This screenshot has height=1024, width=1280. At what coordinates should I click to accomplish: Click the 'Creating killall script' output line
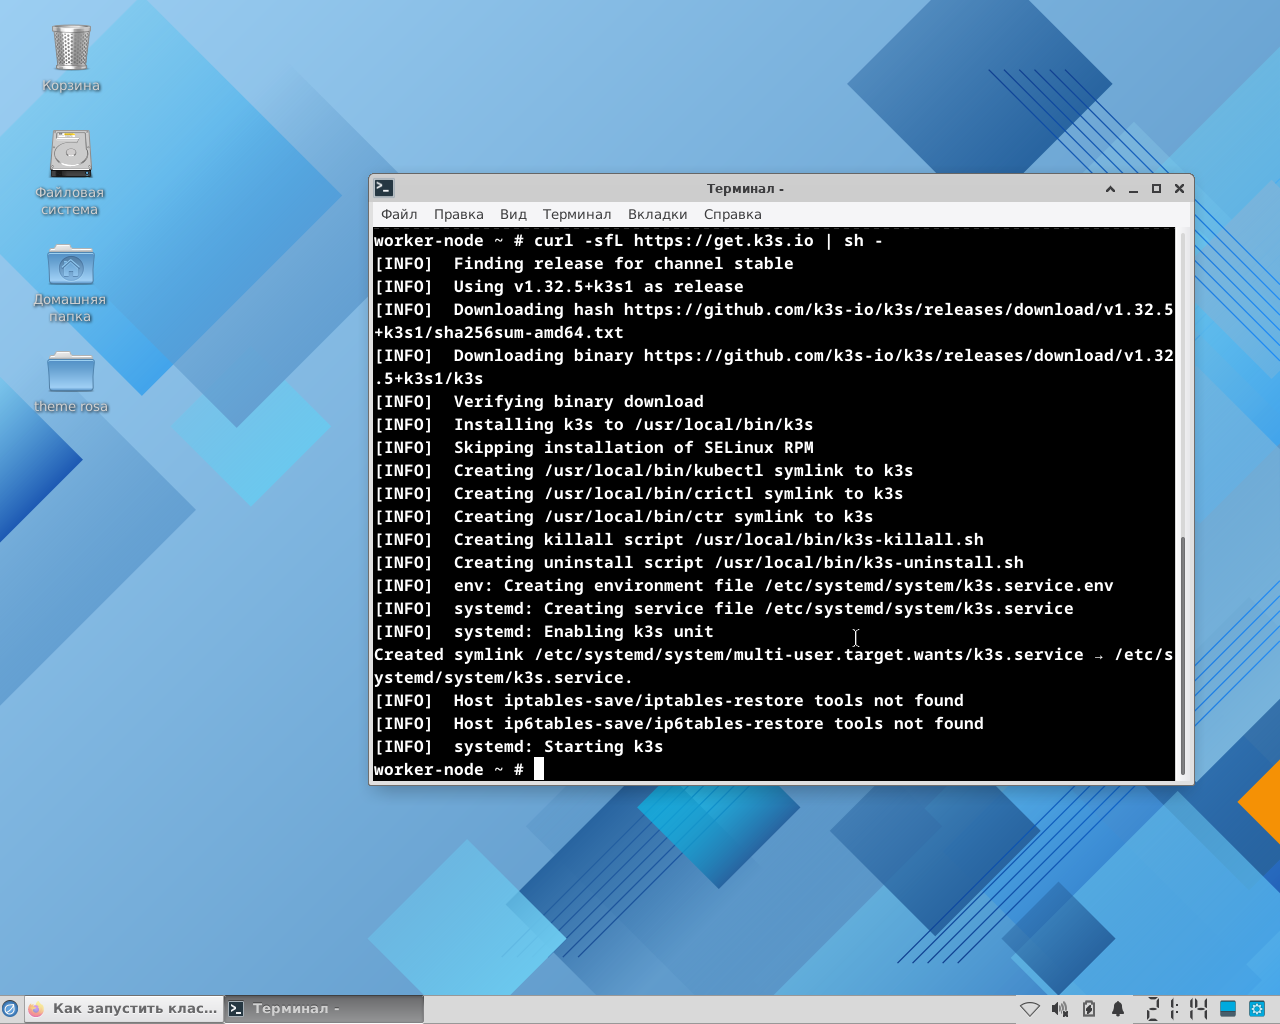(x=718, y=539)
